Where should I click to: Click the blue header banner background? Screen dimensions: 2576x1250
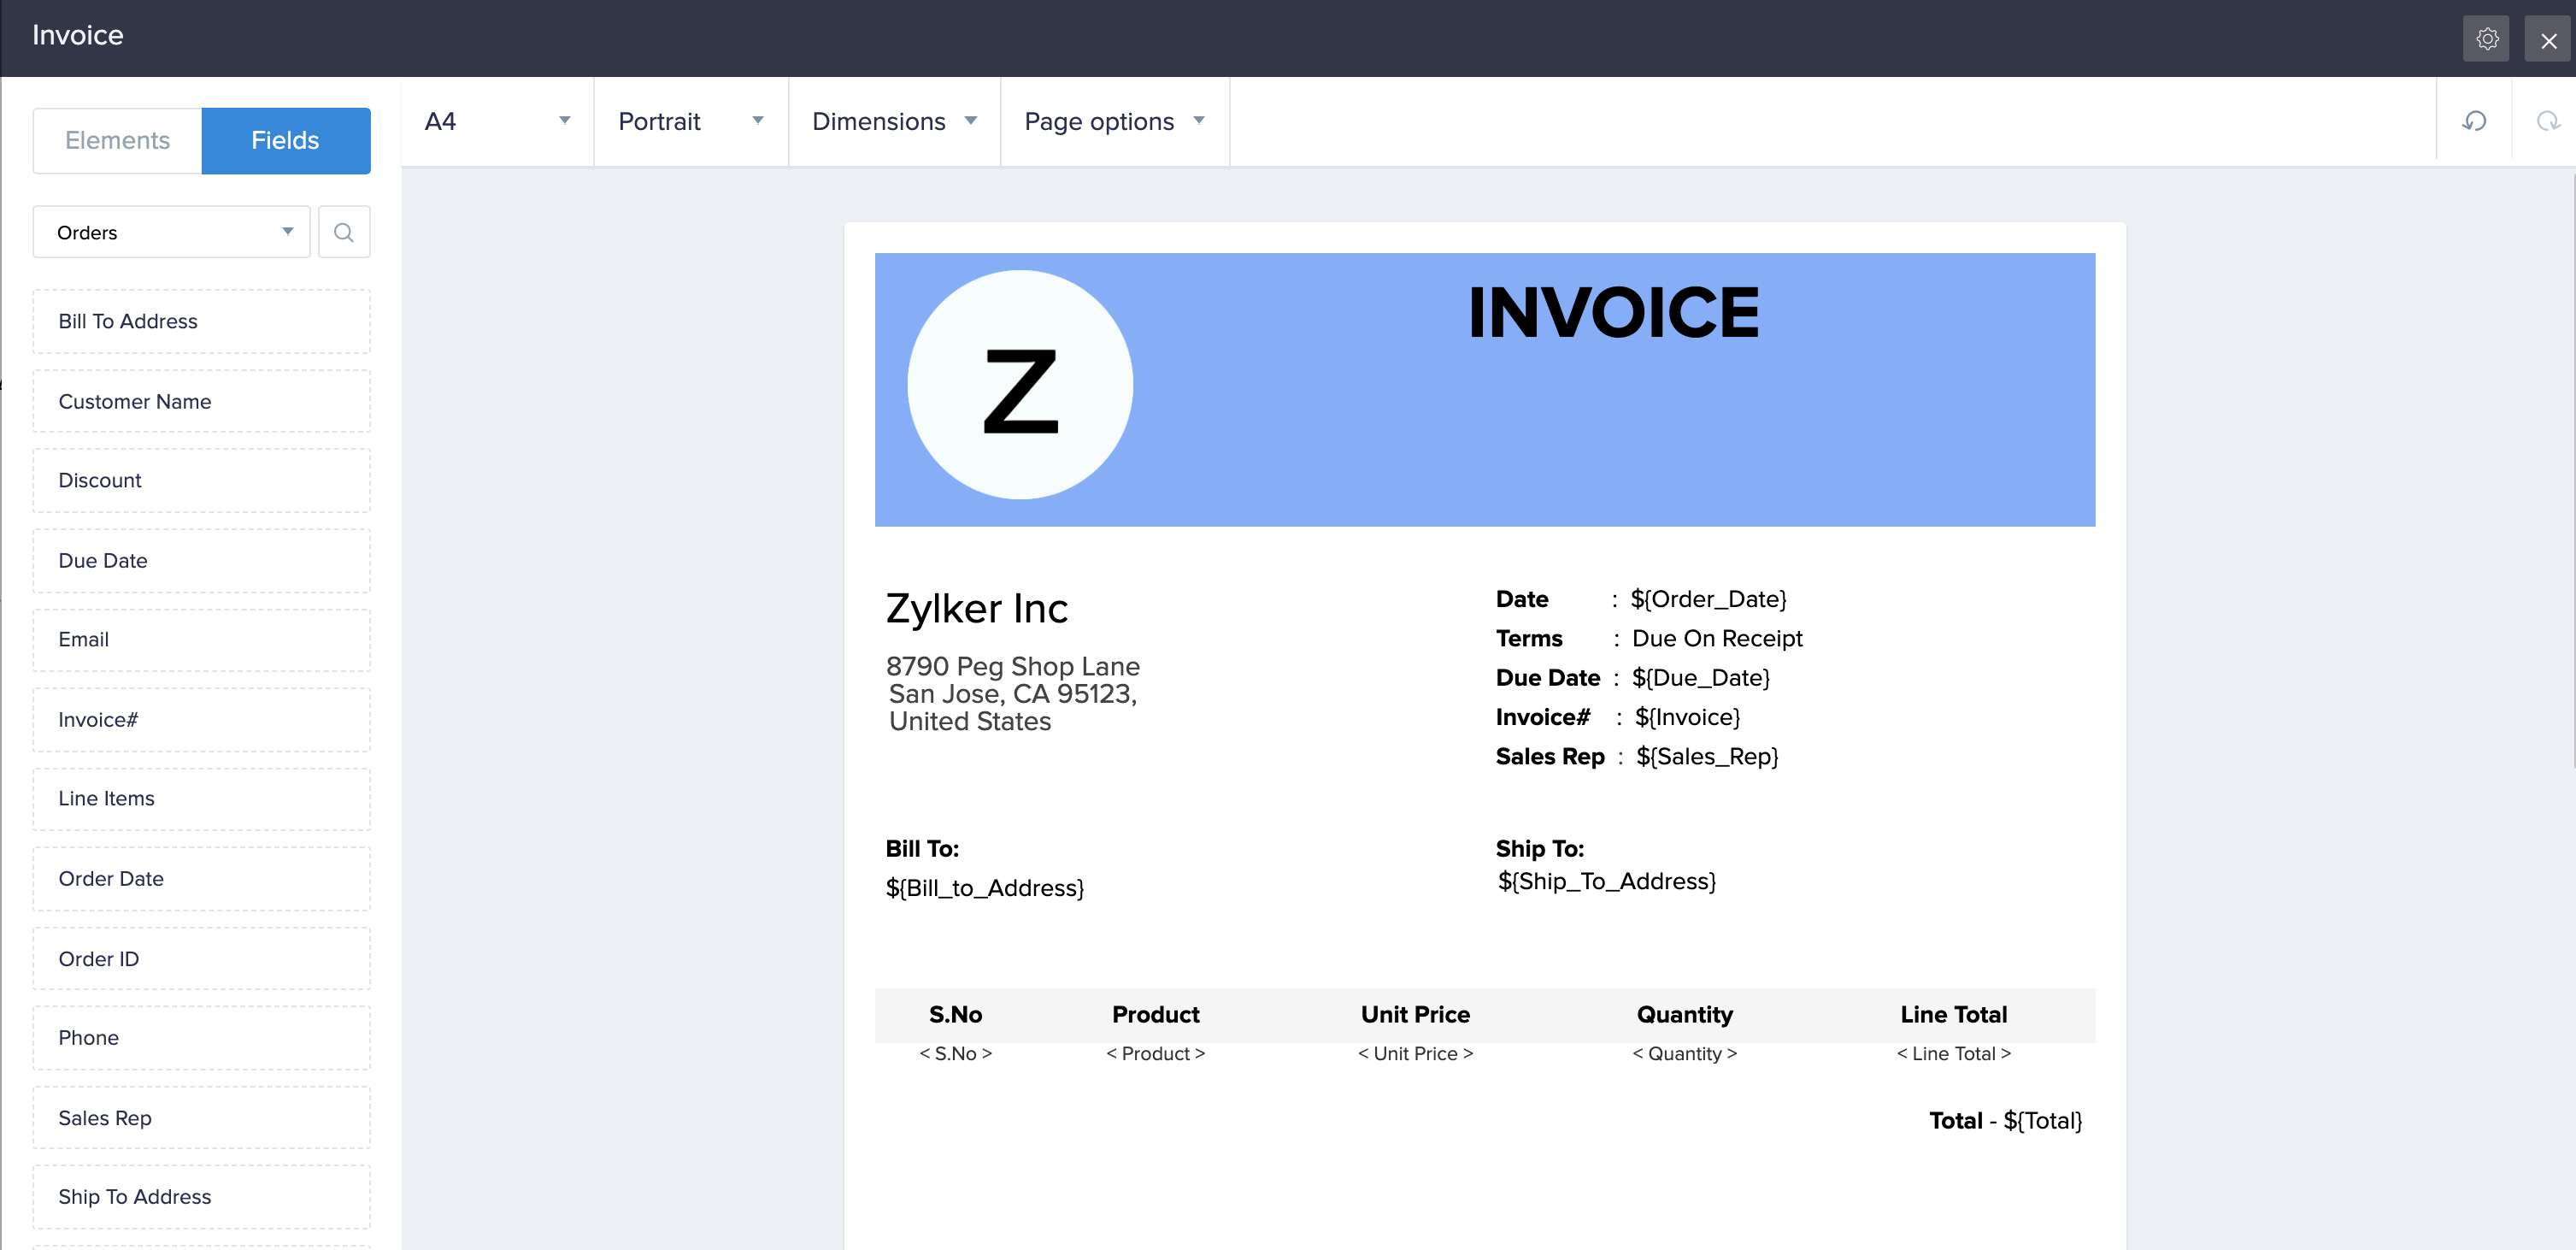pyautogui.click(x=1700, y=450)
